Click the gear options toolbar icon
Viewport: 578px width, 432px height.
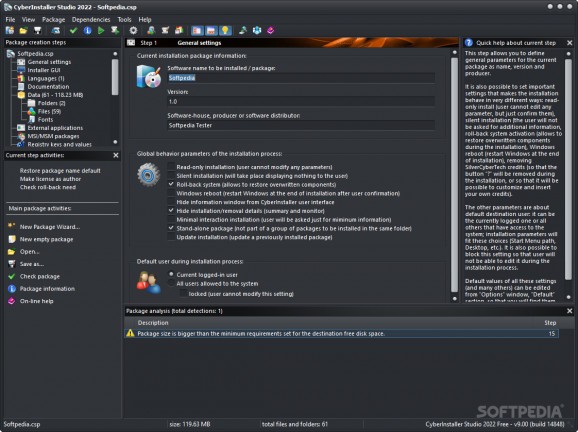[133, 31]
